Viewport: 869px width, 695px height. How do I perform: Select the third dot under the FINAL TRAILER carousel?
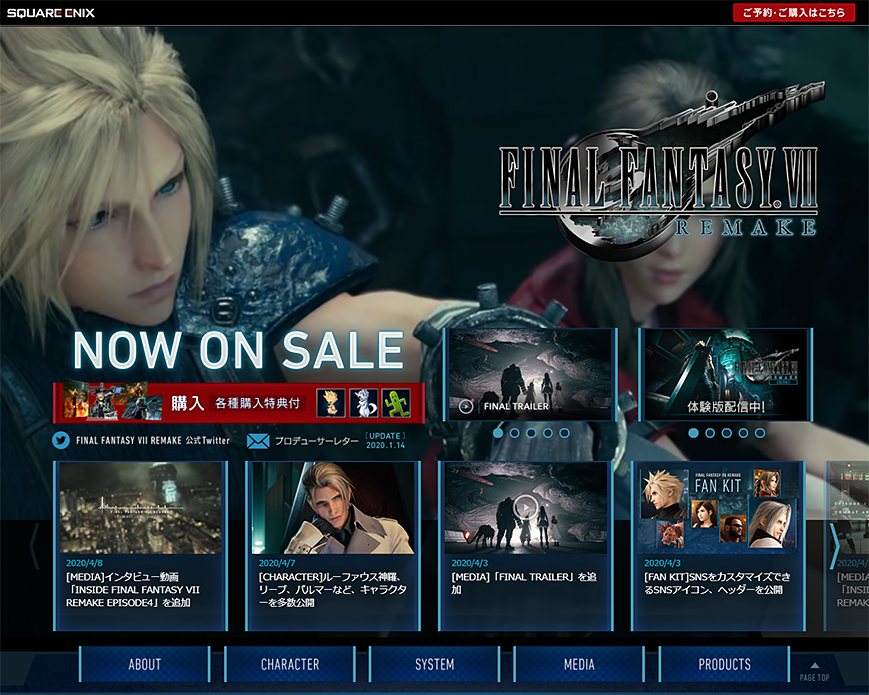(x=531, y=433)
